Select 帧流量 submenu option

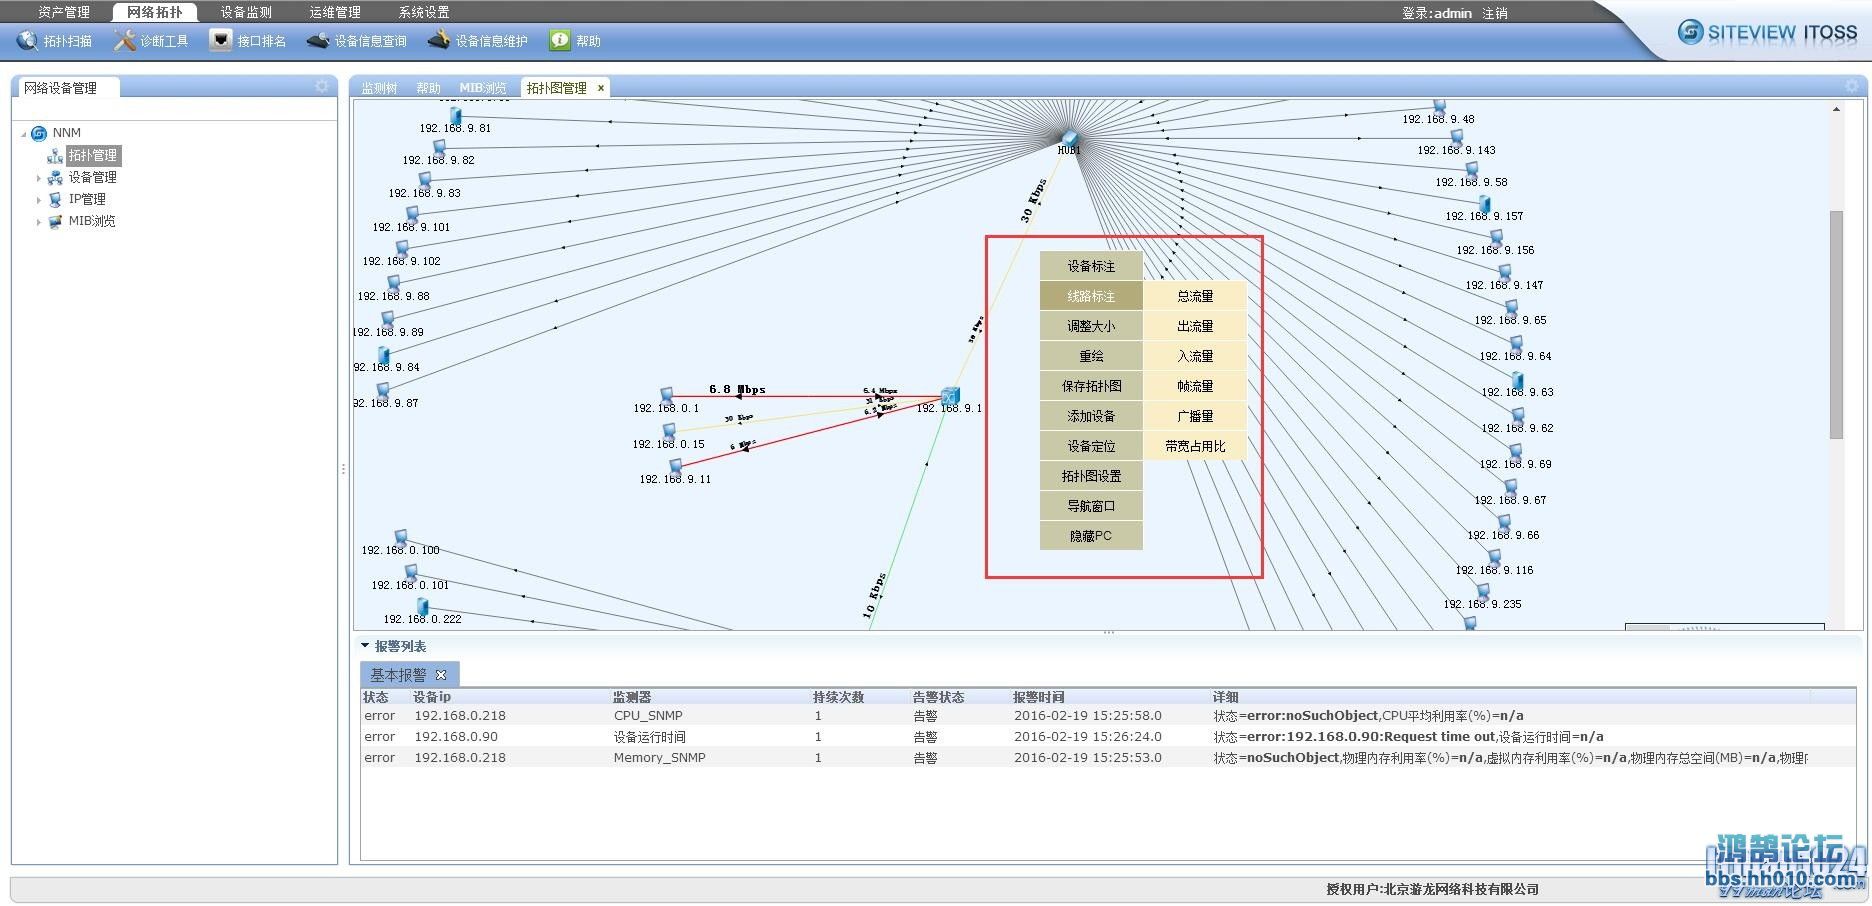pyautogui.click(x=1195, y=386)
